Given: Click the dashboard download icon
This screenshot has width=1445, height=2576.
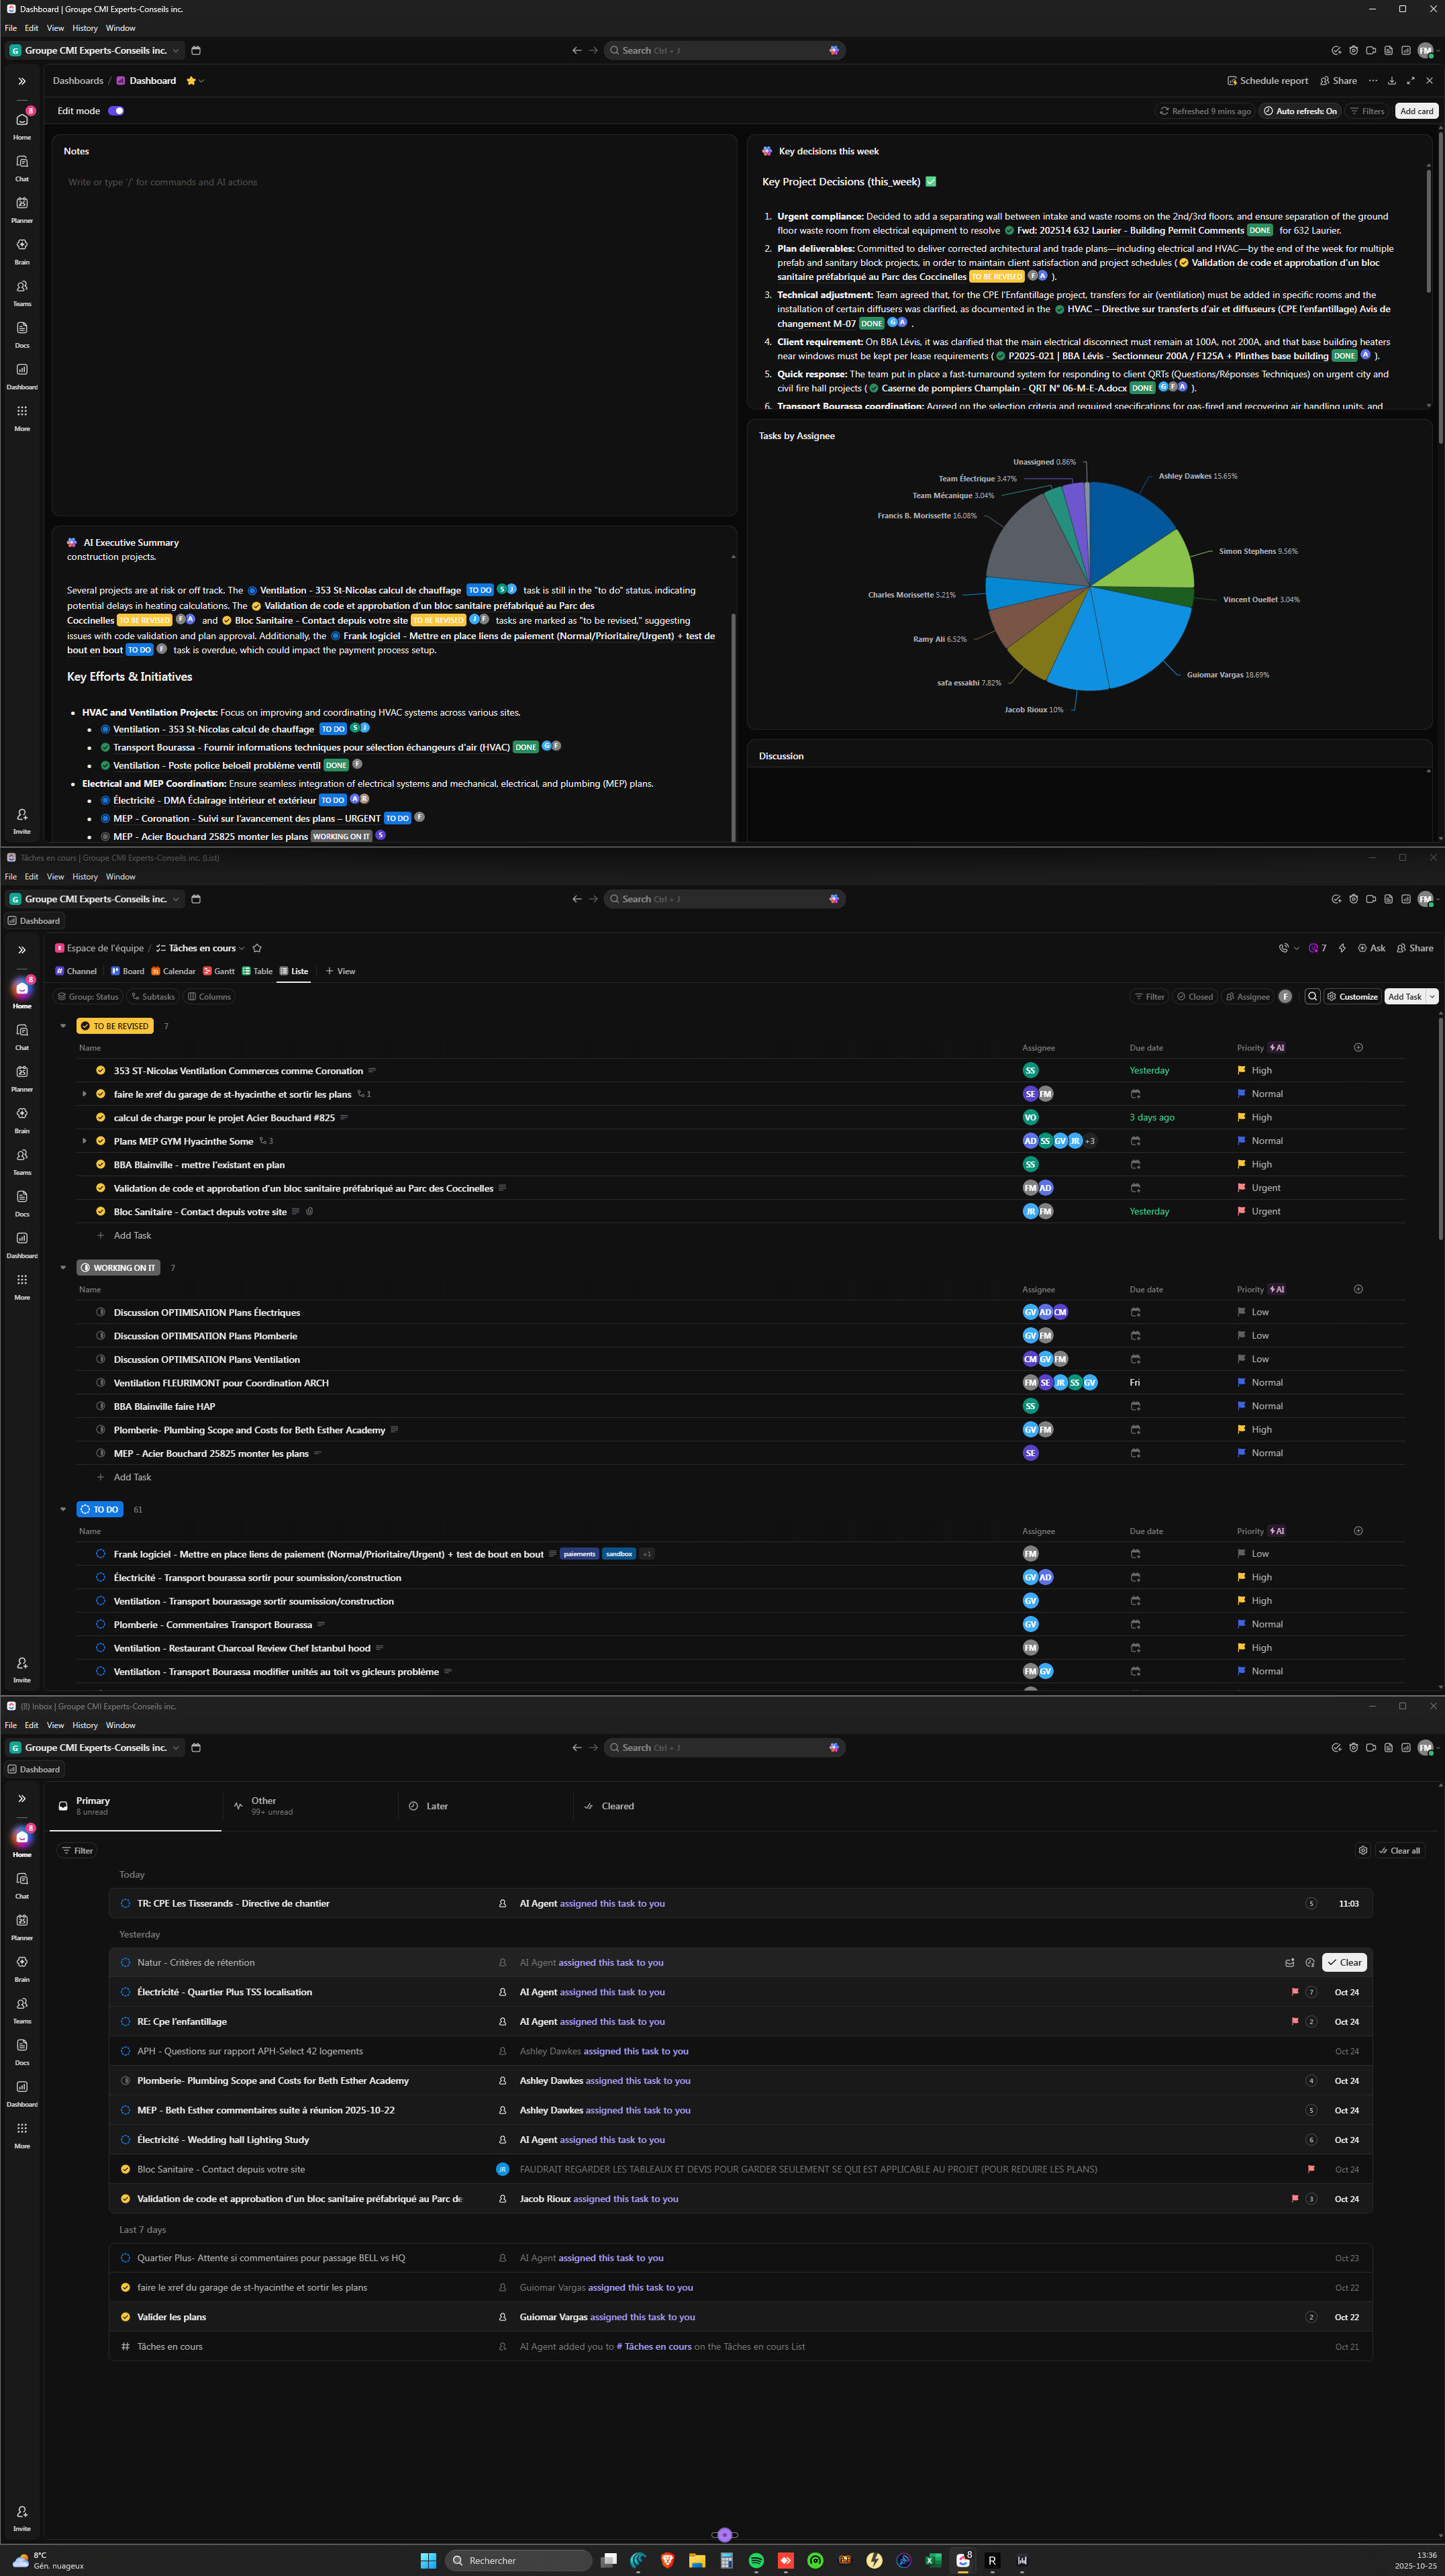Looking at the screenshot, I should 1391,81.
